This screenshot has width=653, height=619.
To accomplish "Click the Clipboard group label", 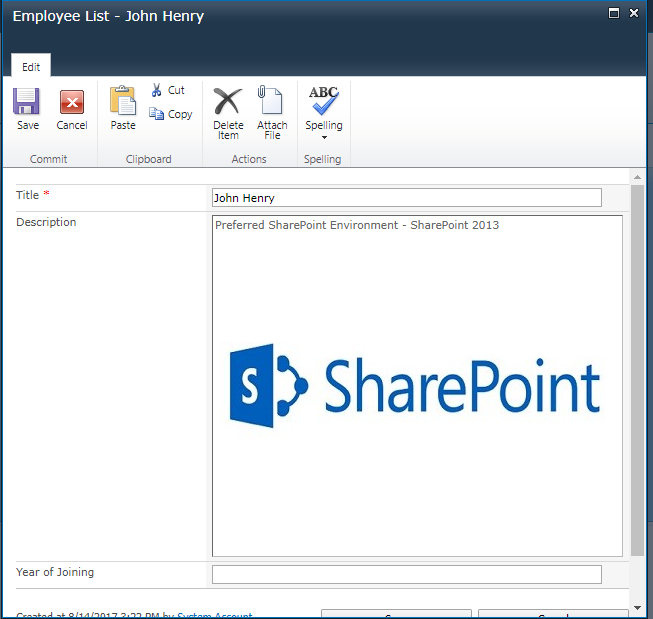I will click(149, 159).
